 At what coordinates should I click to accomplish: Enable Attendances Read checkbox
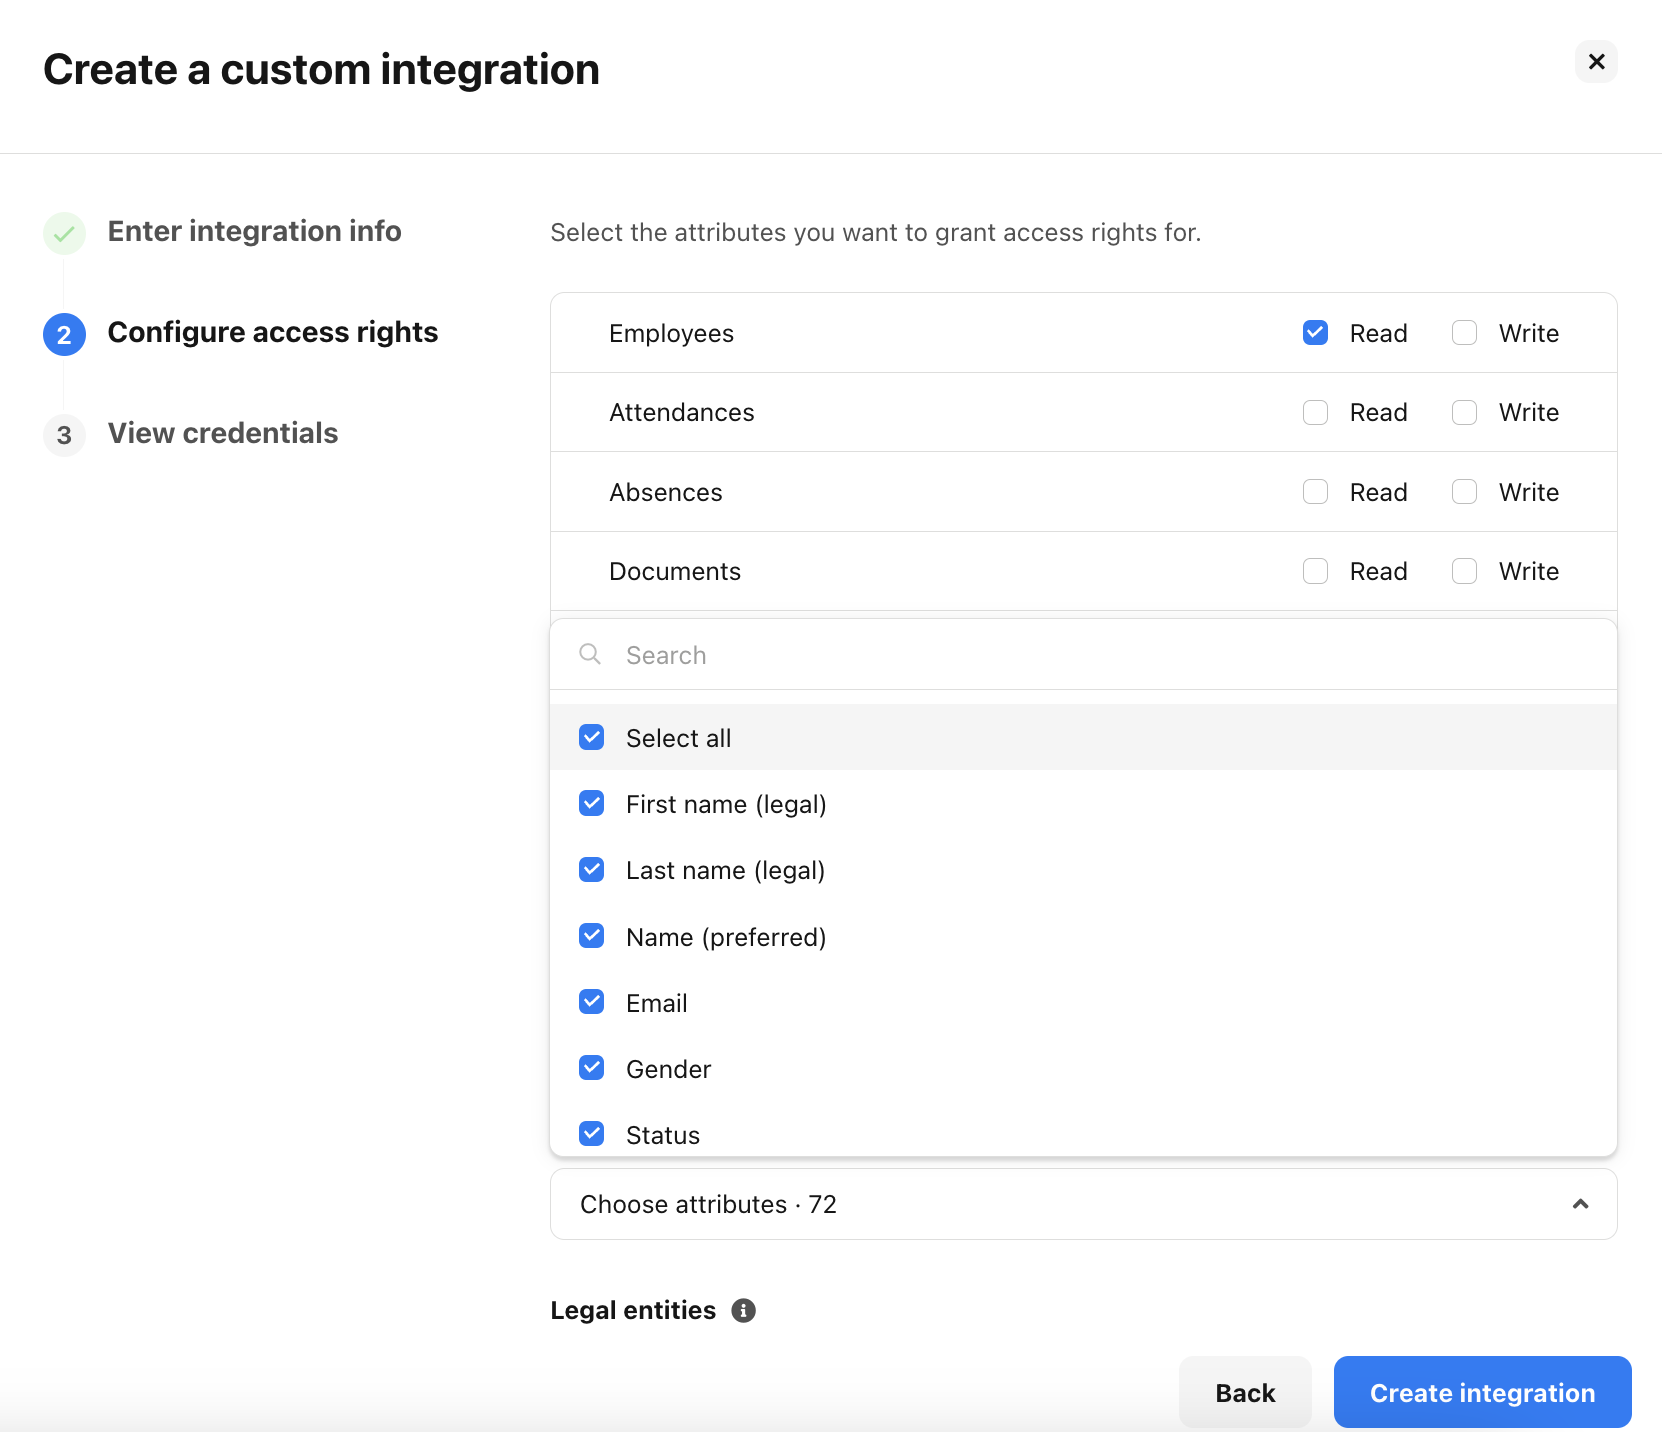(1315, 412)
